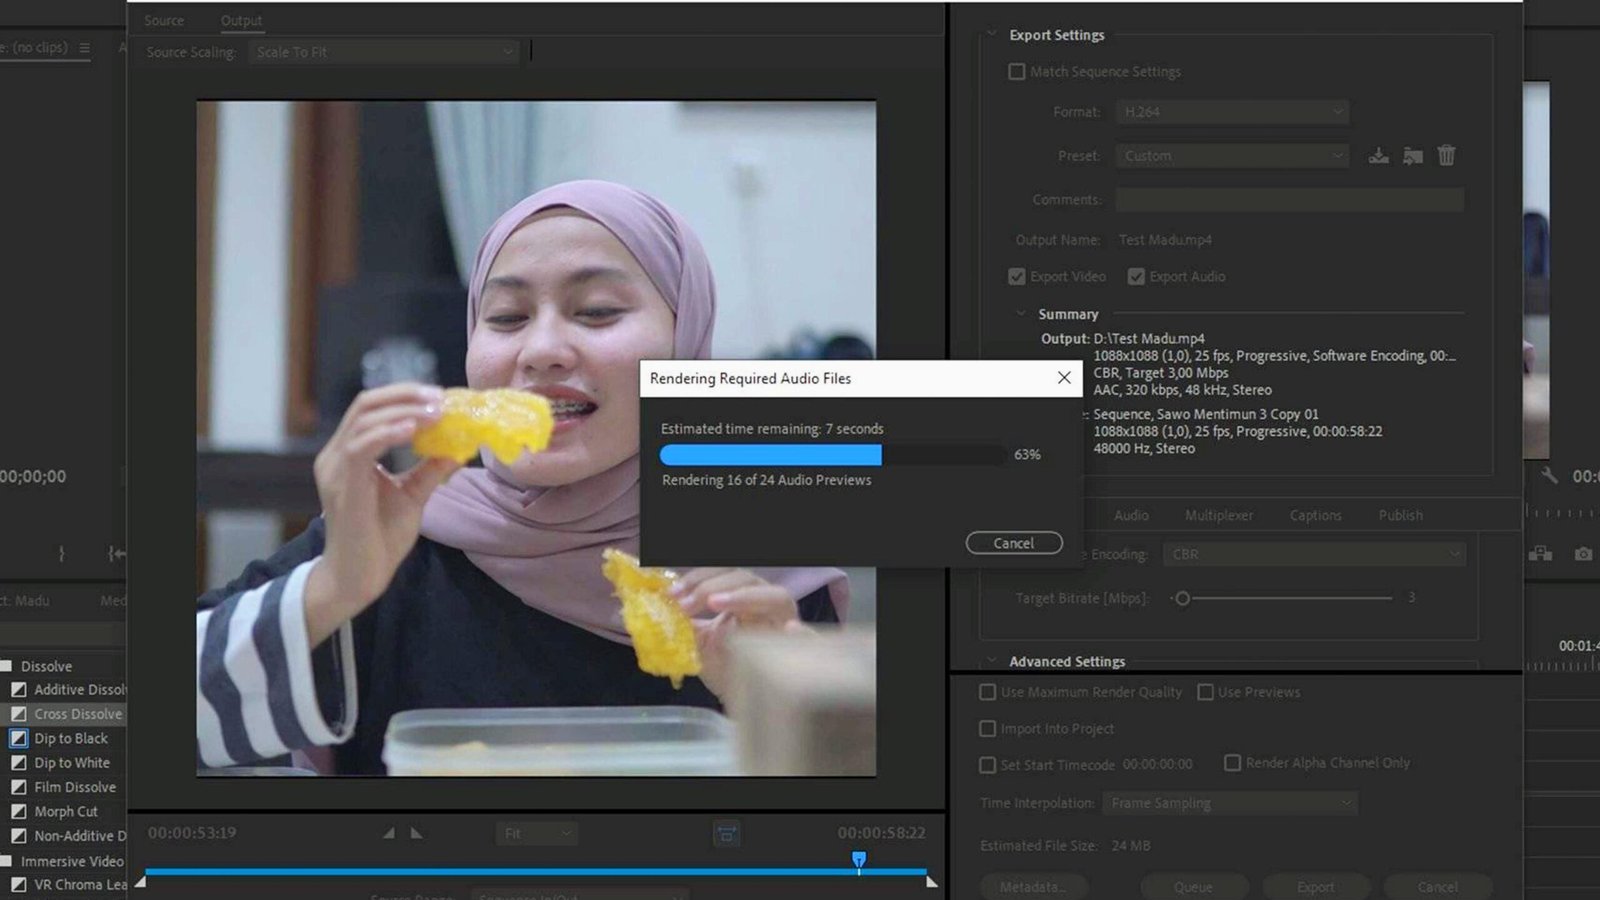
Task: Open the Captions tab
Action: pos(1315,515)
